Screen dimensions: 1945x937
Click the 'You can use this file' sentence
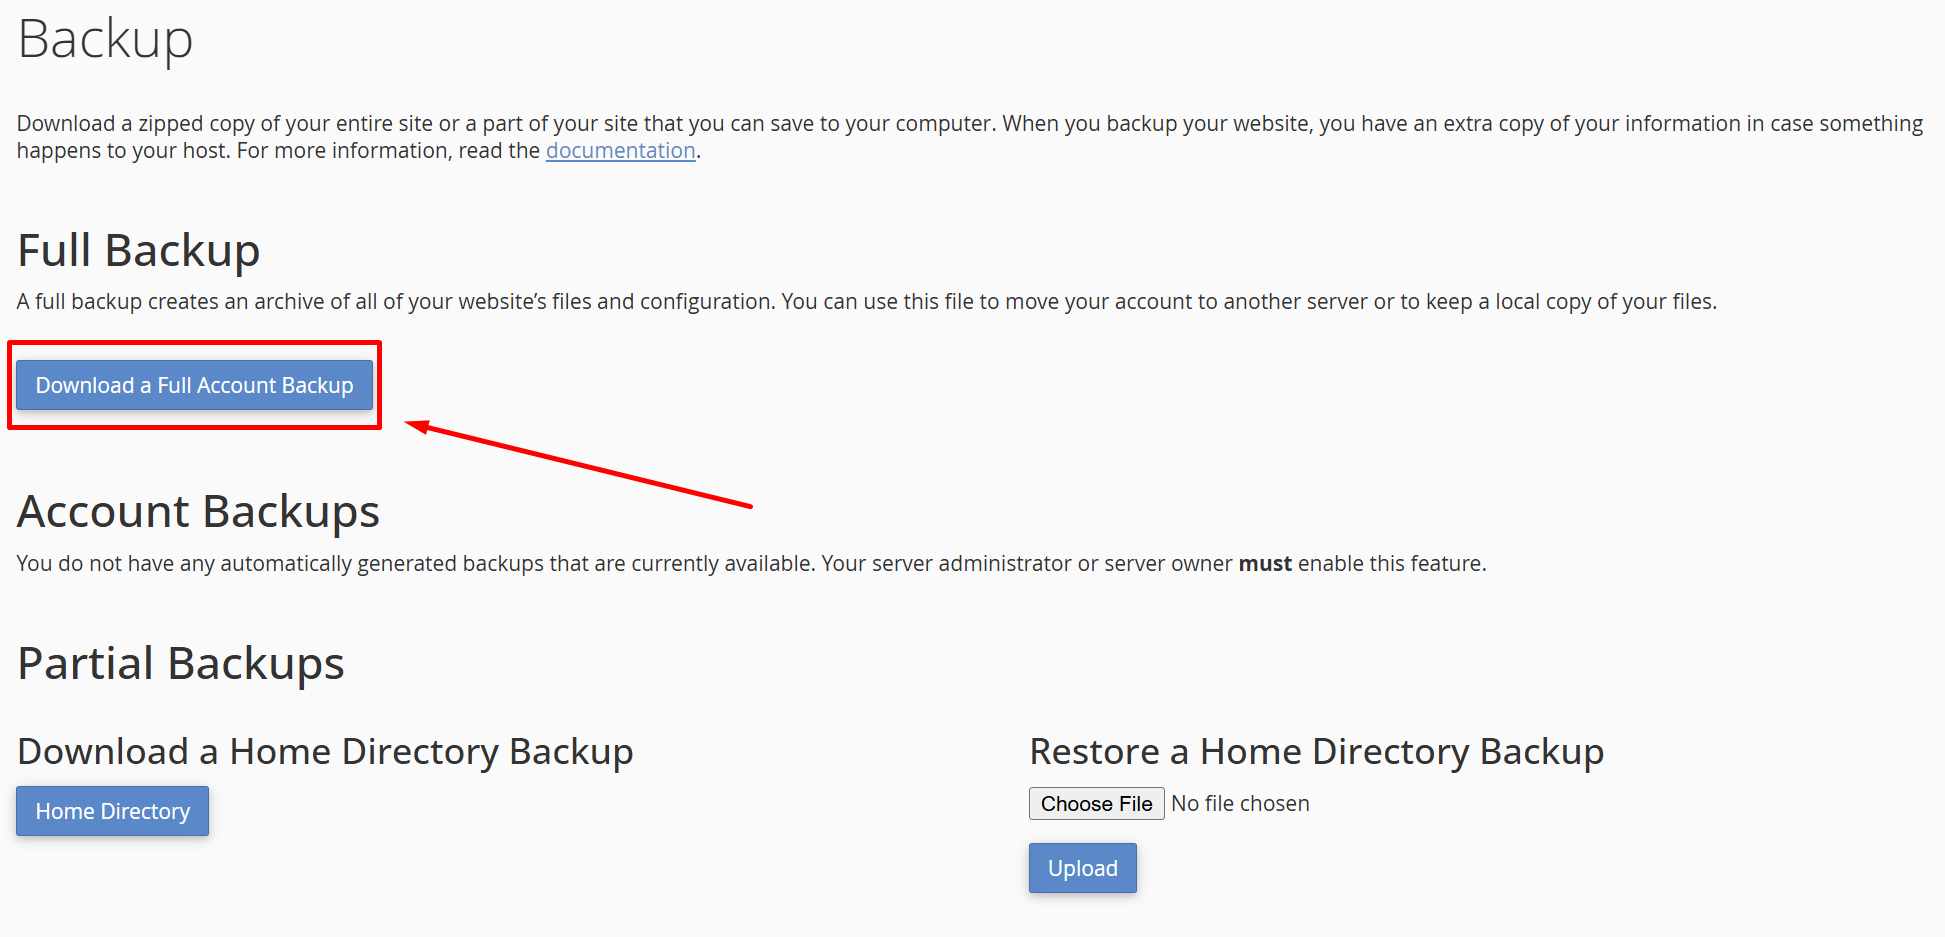tap(1248, 302)
